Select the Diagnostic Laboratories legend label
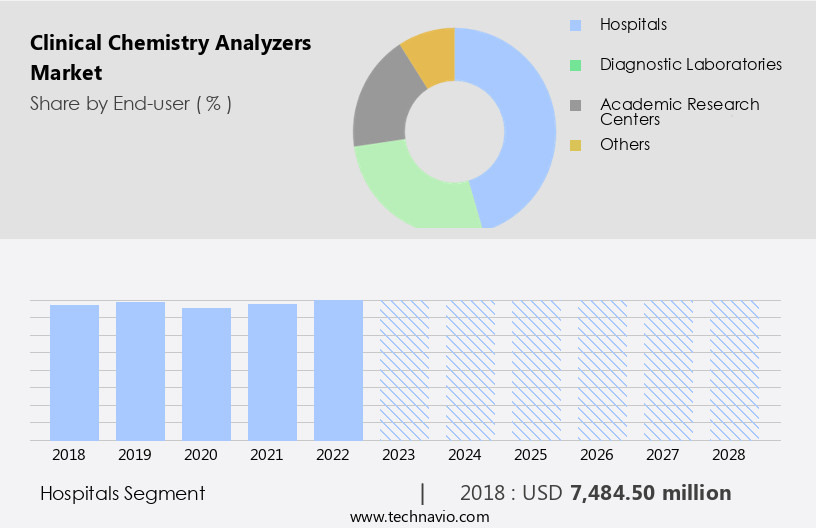The width and height of the screenshot is (816, 528). (690, 64)
